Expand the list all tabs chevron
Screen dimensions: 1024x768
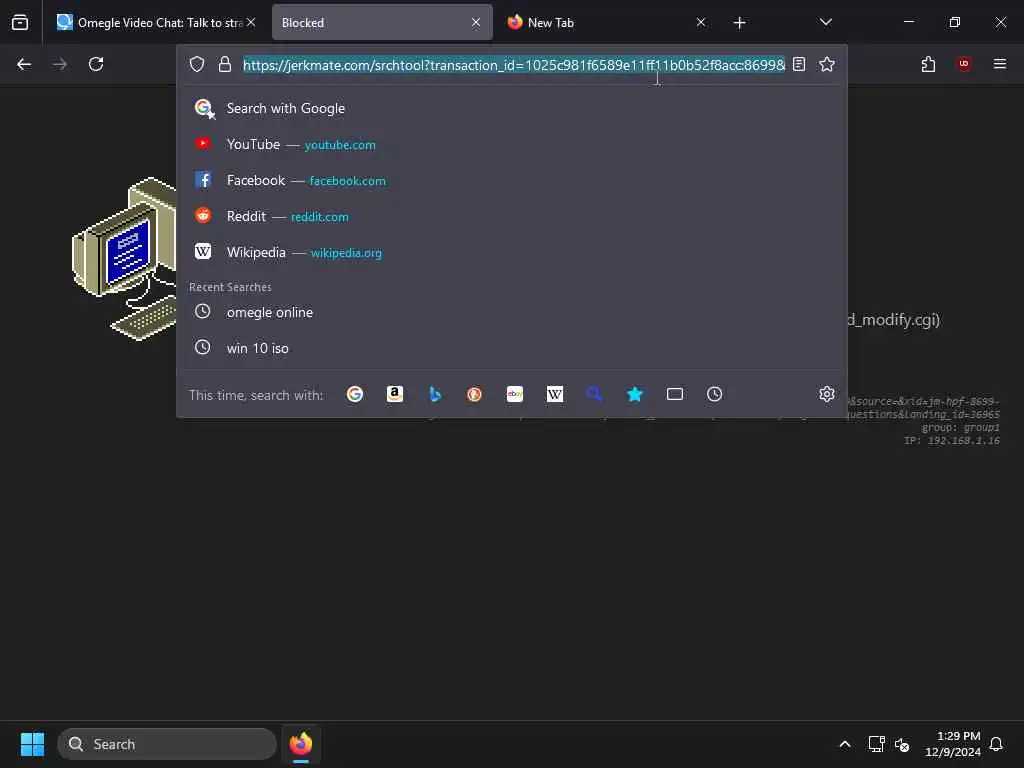click(x=825, y=22)
